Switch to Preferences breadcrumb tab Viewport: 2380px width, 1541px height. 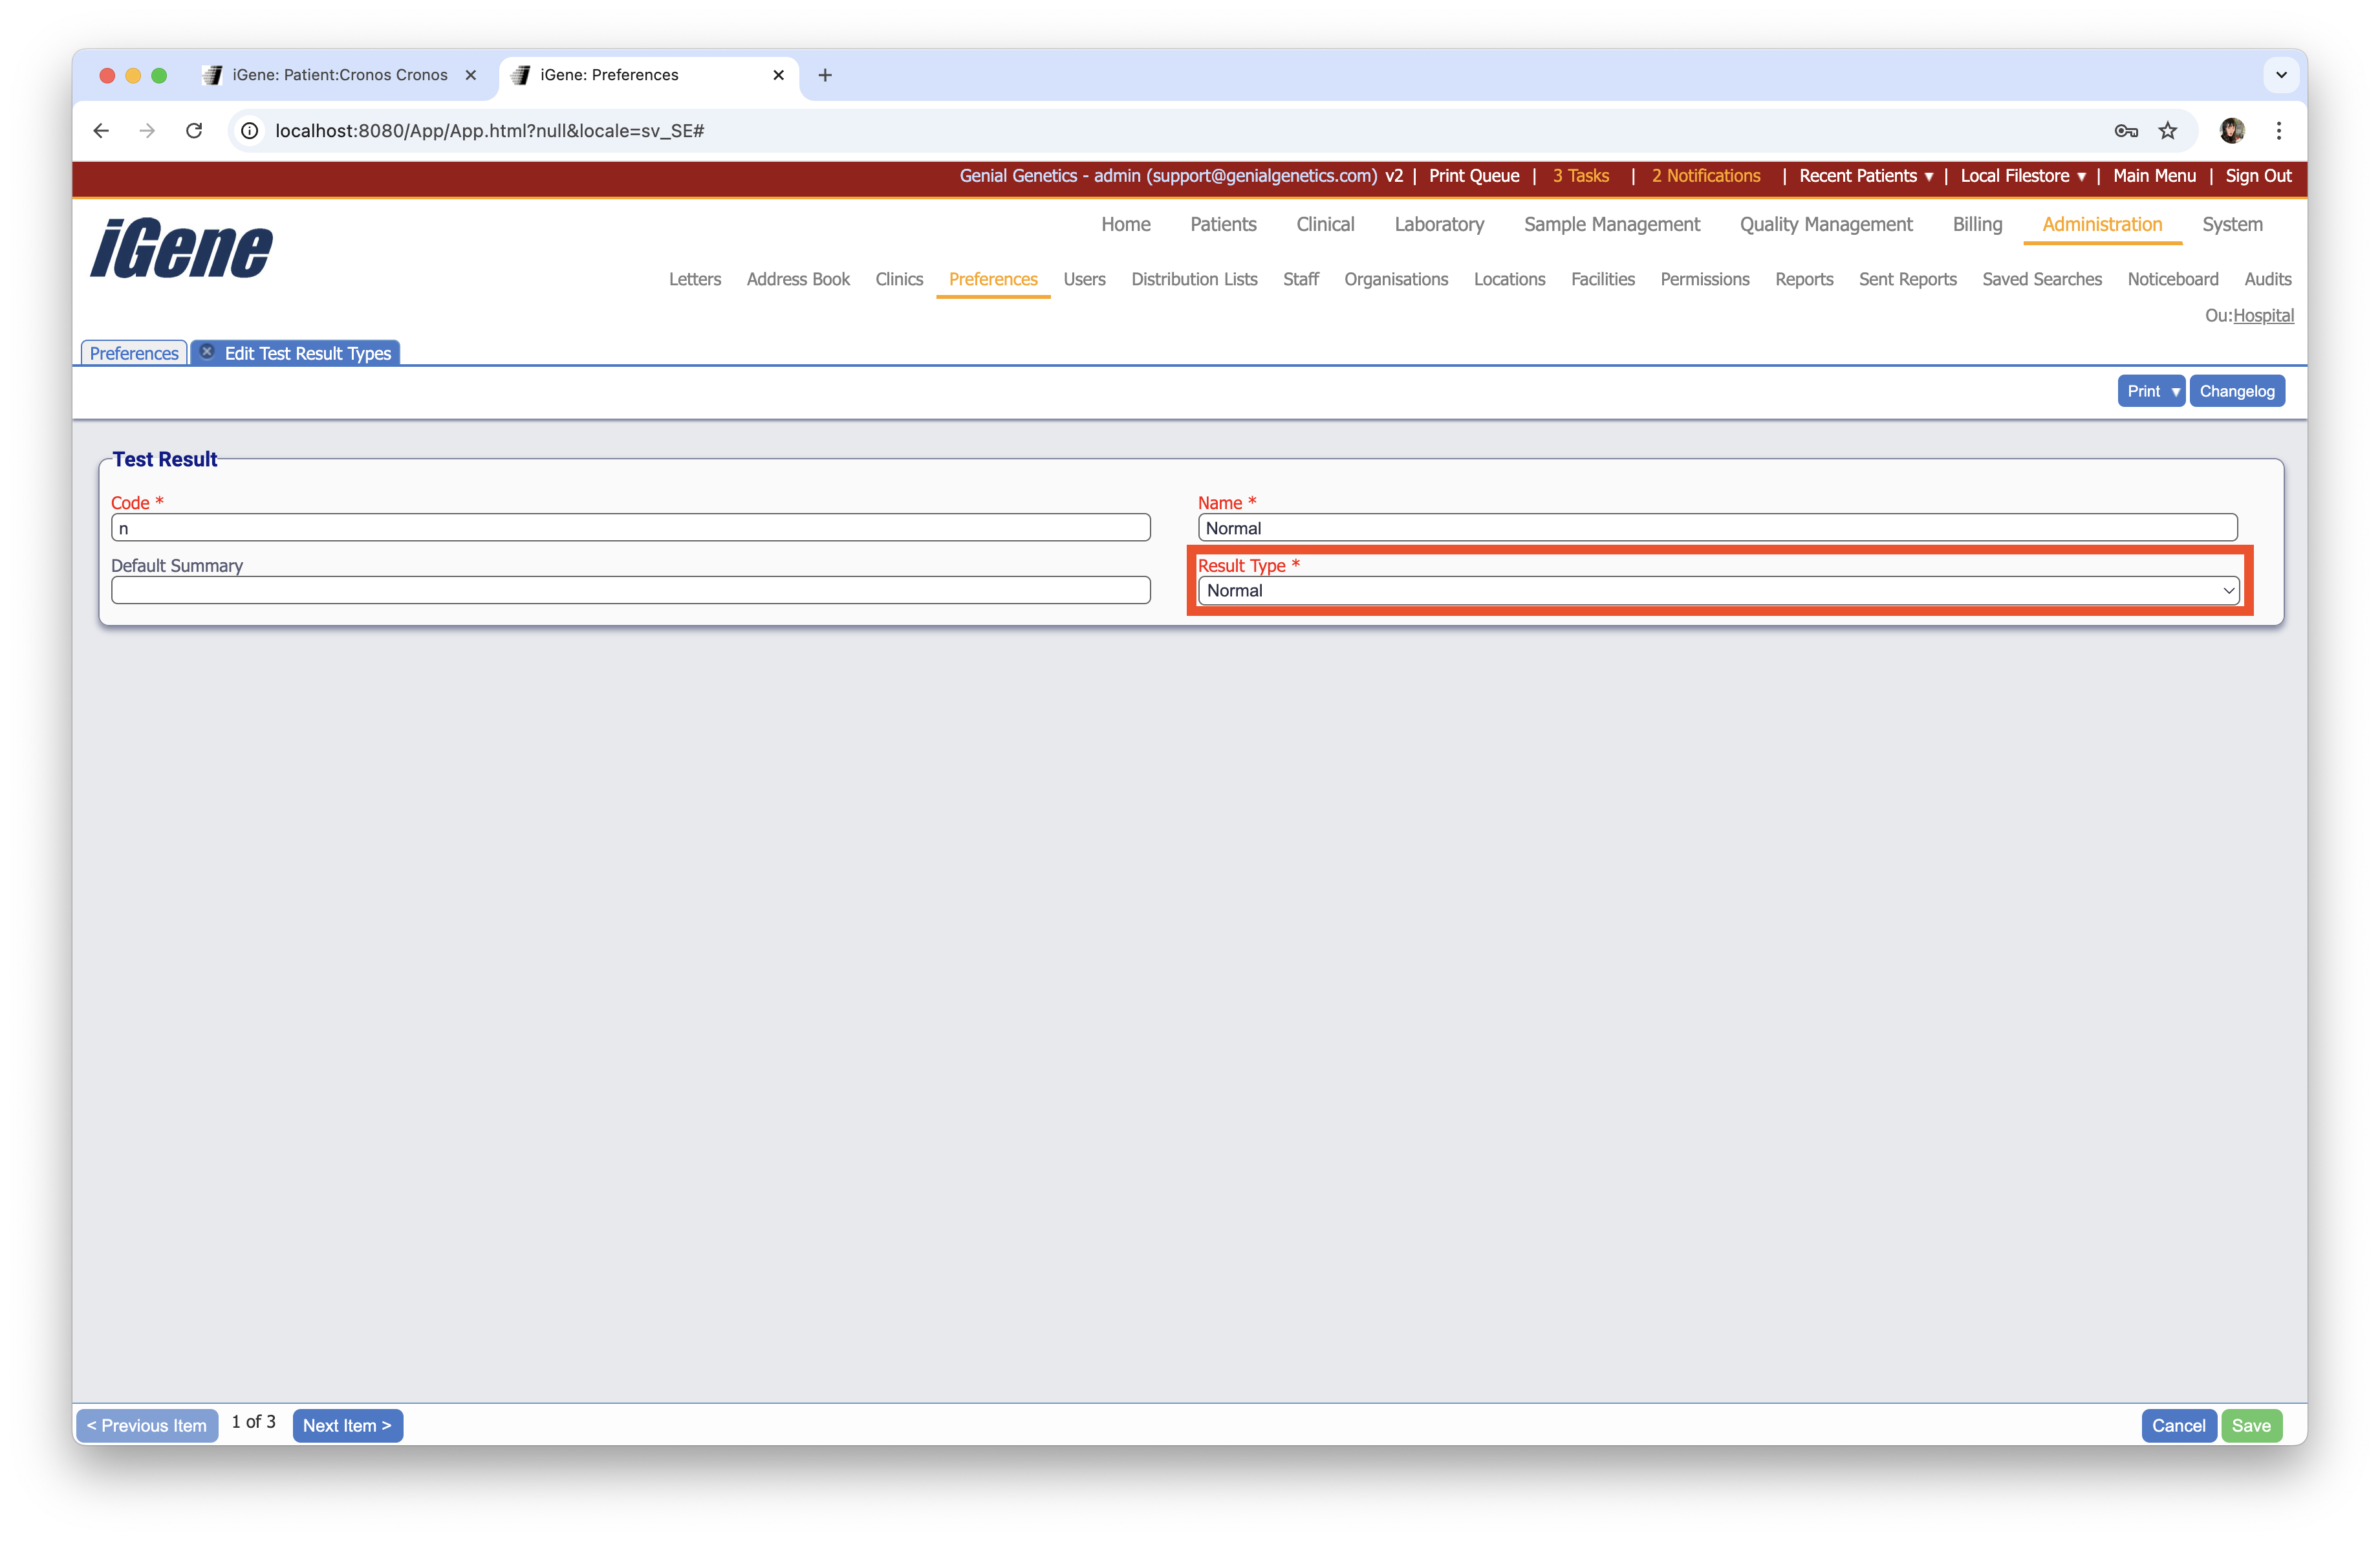point(134,353)
